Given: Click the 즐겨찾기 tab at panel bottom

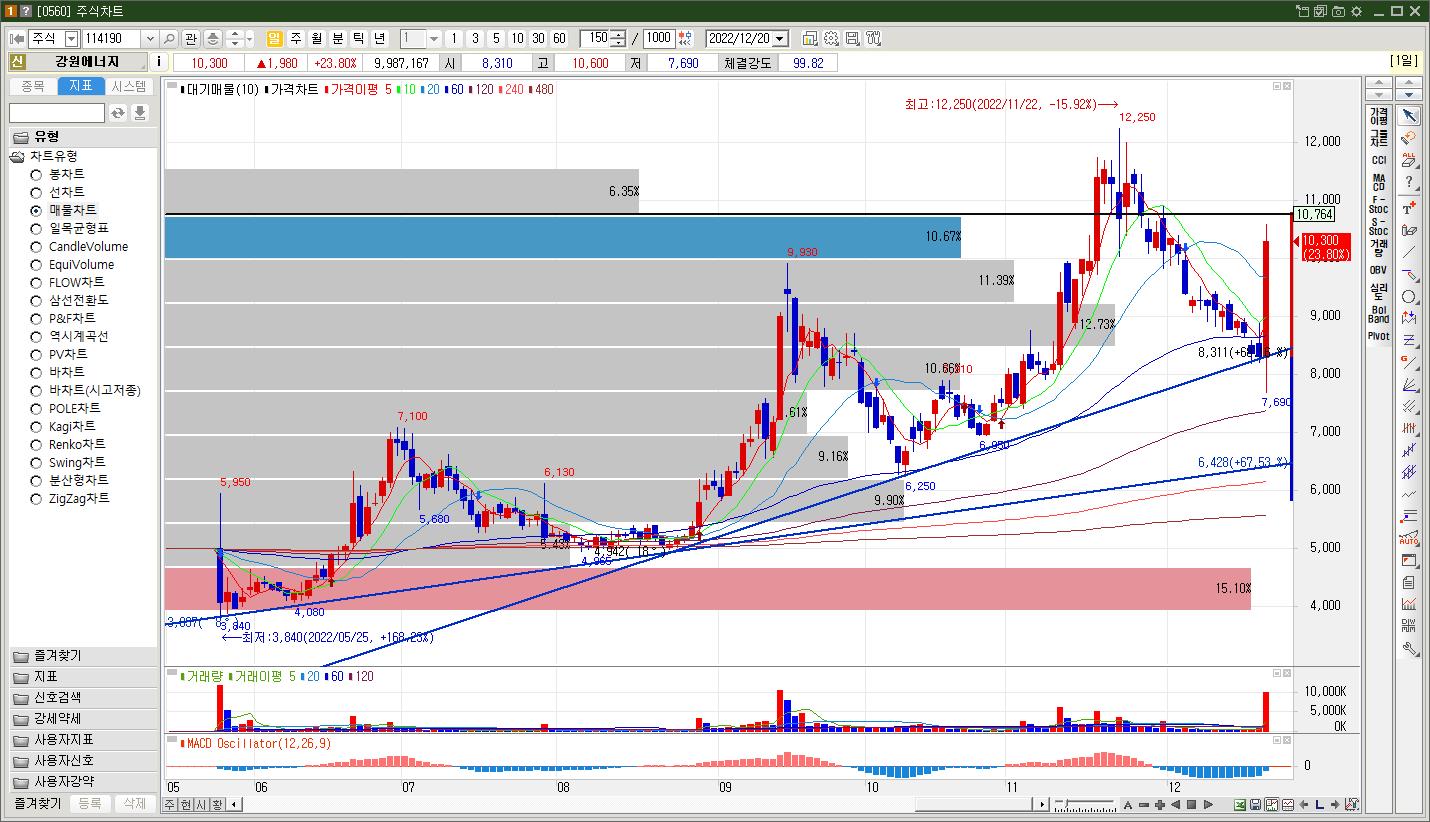Looking at the screenshot, I should coord(37,803).
